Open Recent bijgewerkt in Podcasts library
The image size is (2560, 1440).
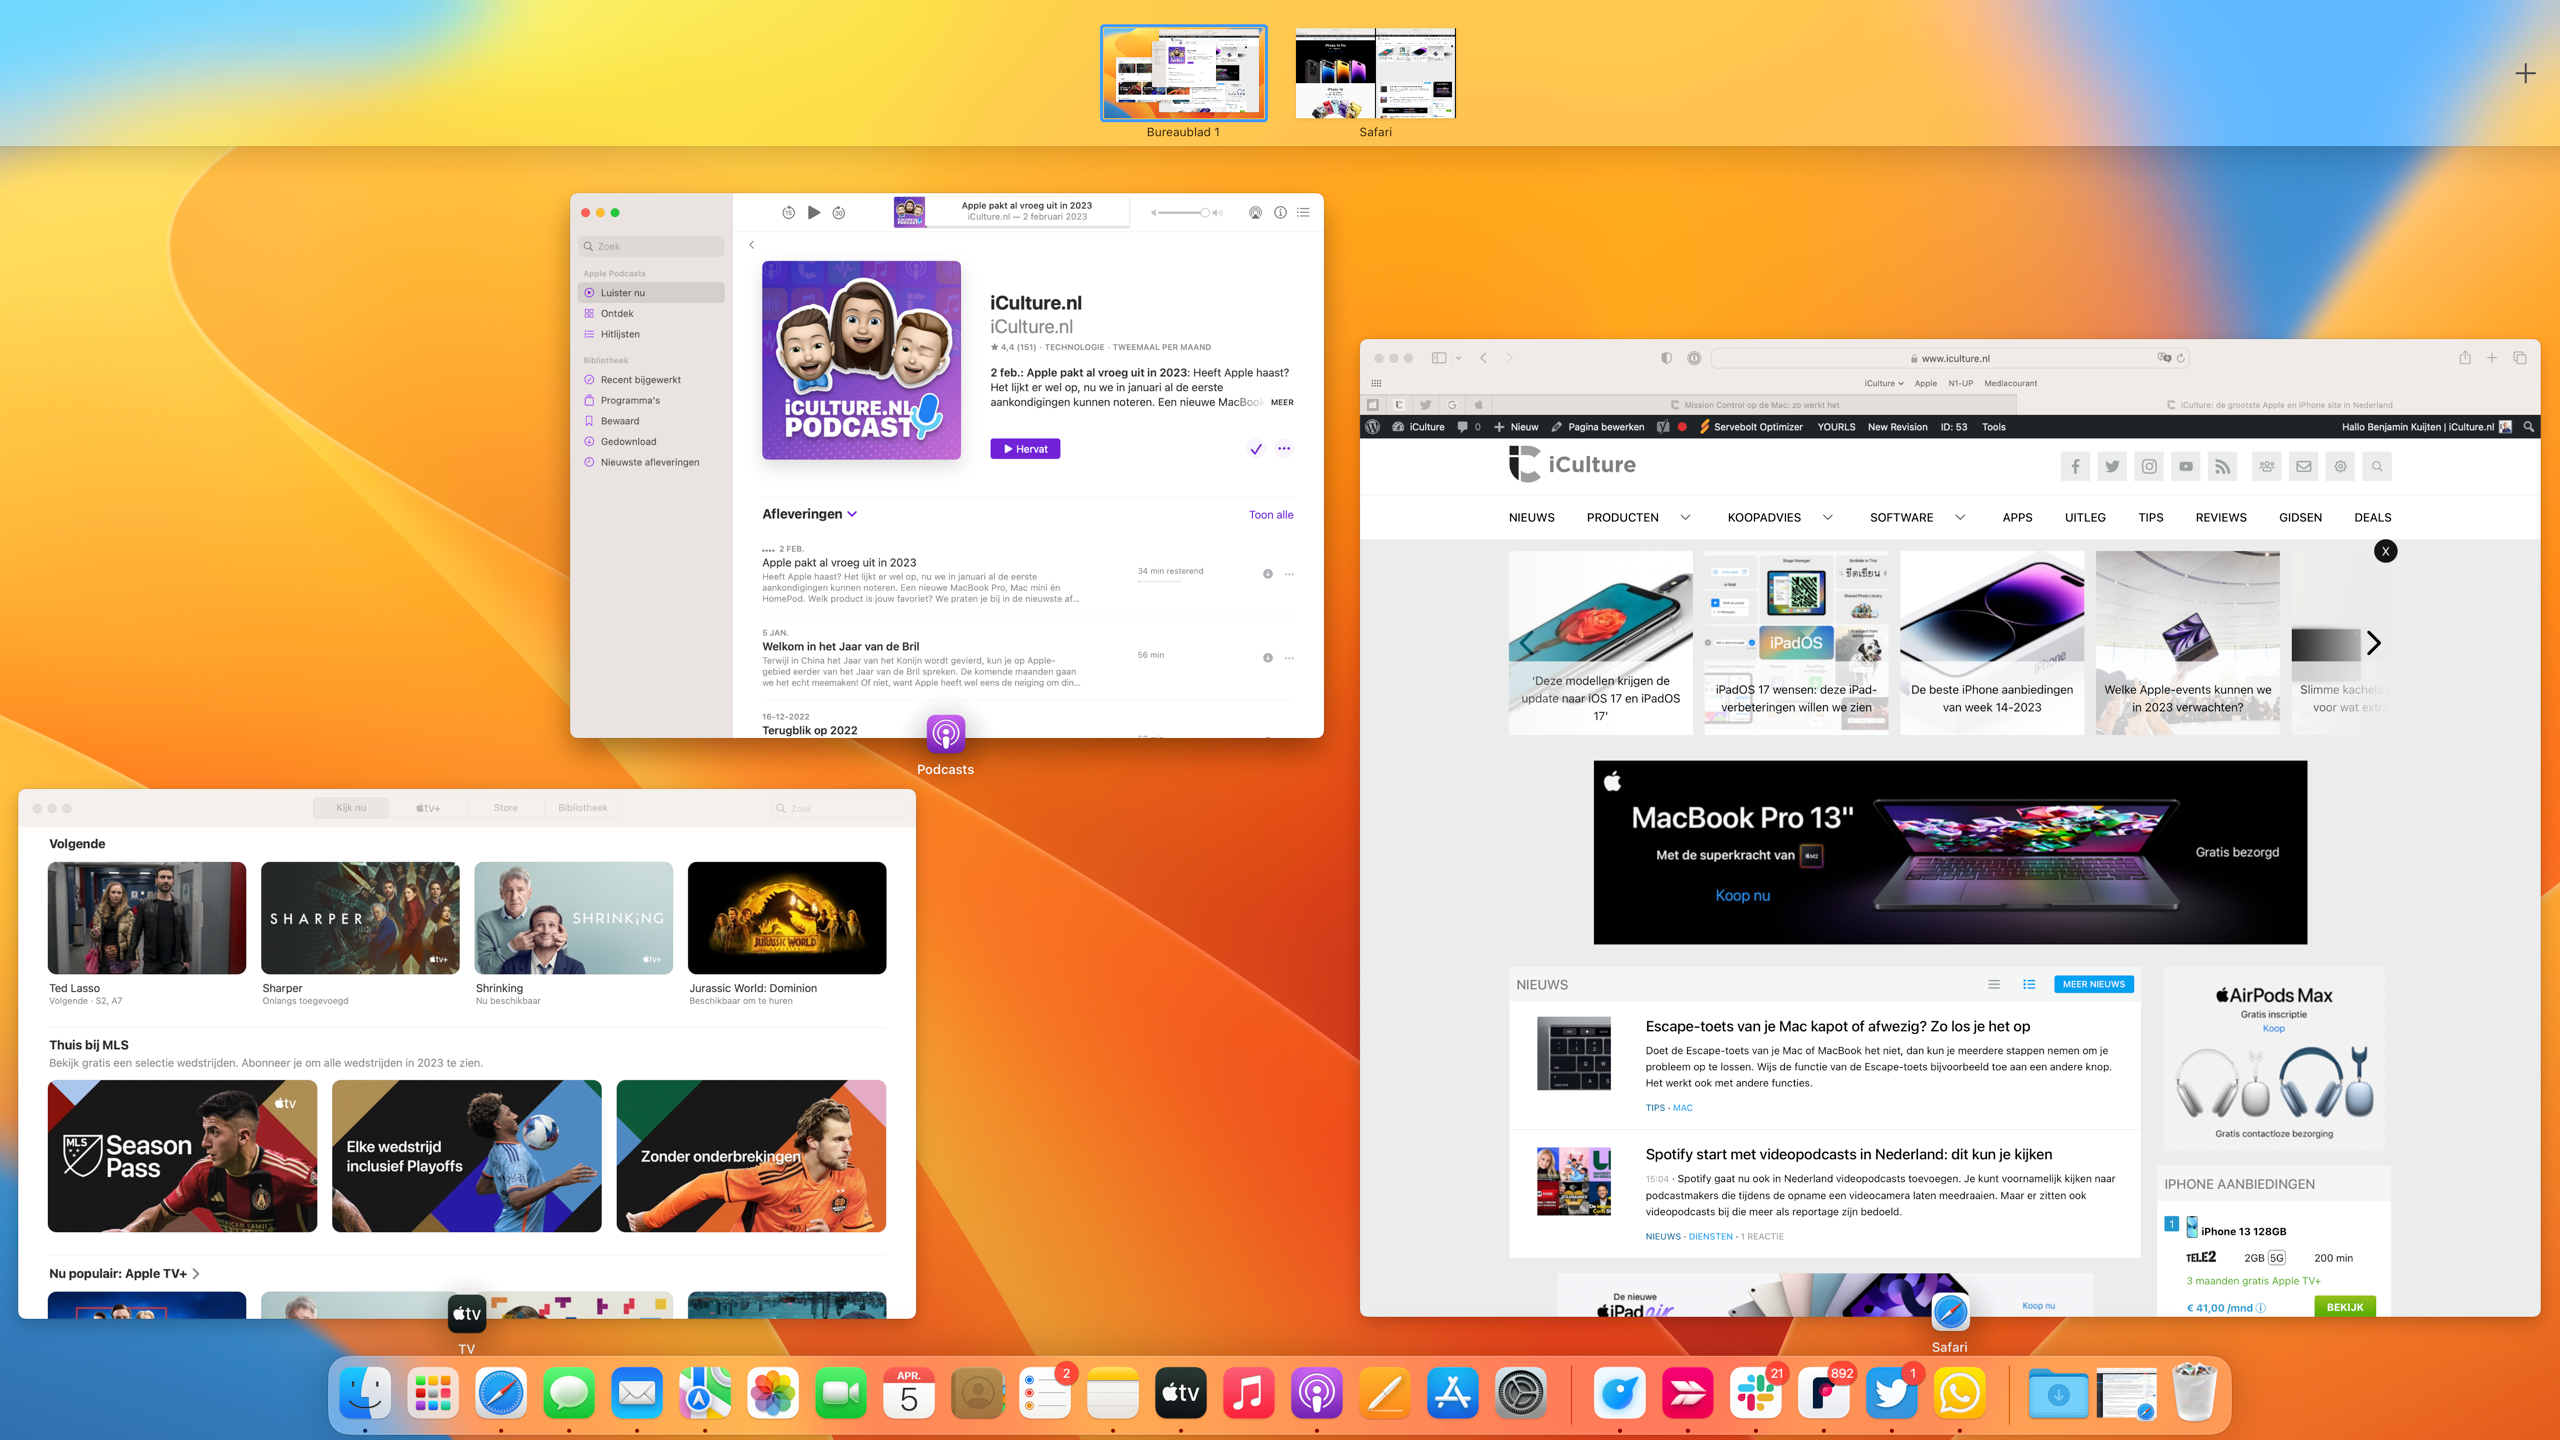pyautogui.click(x=651, y=380)
